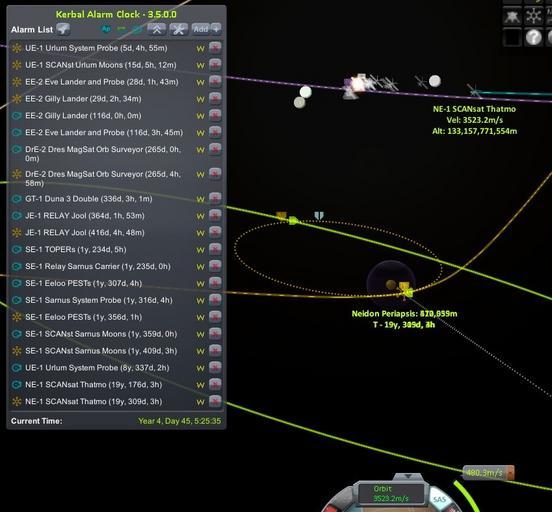Click SOI-change icon of EE-2 Gilly Lander 116d
552x512 pixels.
point(17,115)
